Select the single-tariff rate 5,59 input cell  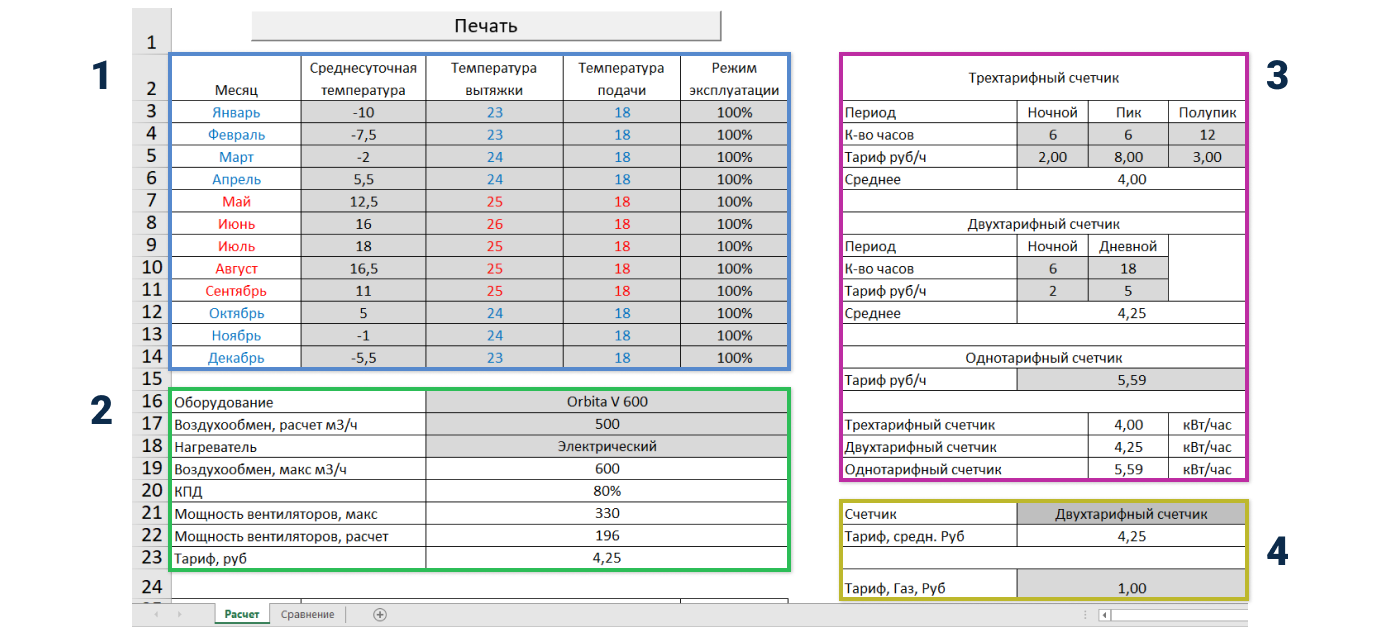1131,380
